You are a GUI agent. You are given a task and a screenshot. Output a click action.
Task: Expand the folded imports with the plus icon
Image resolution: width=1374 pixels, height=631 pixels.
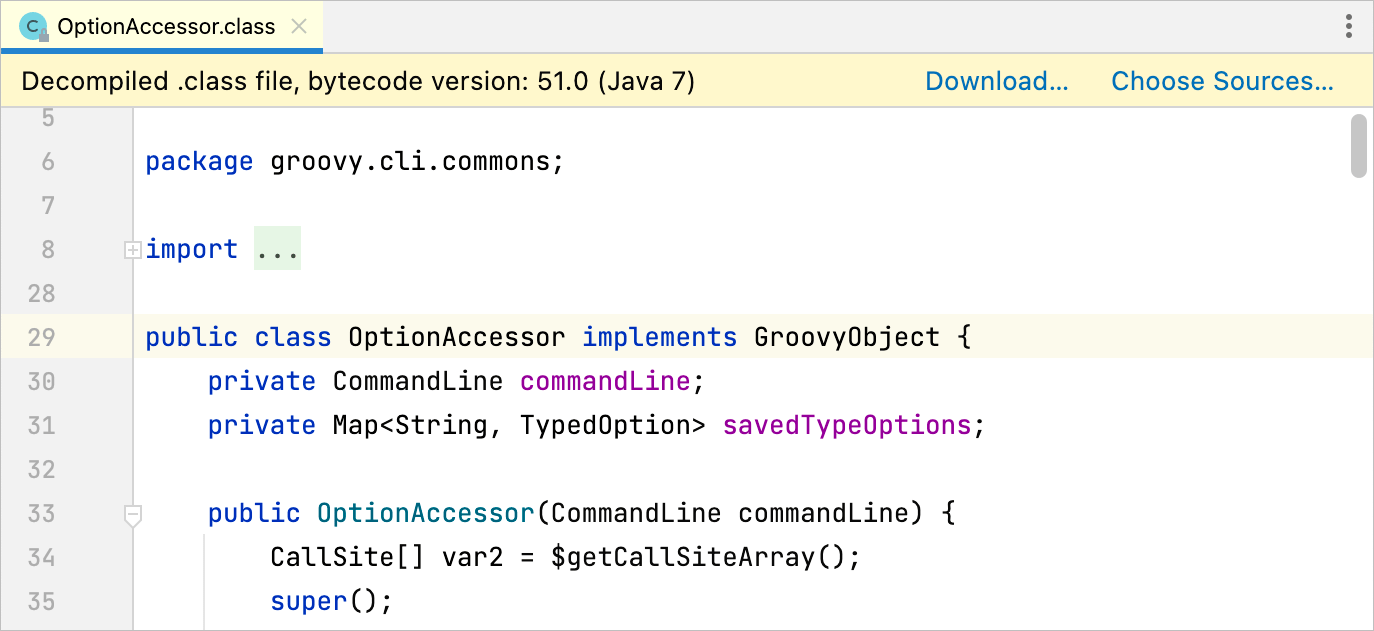133,249
